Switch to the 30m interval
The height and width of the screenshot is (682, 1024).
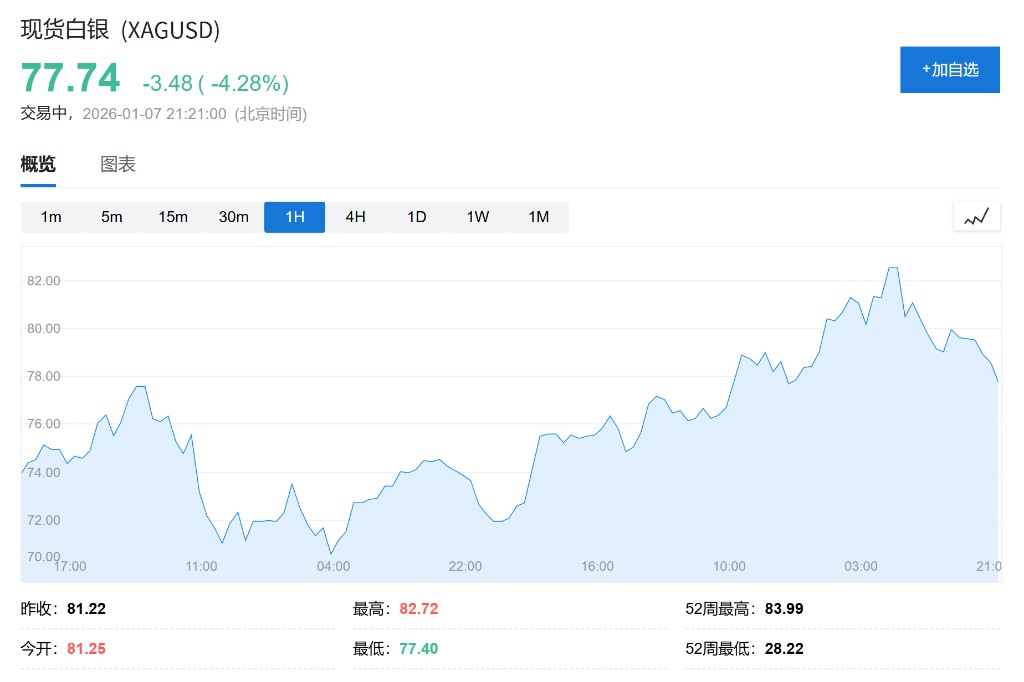[234, 217]
